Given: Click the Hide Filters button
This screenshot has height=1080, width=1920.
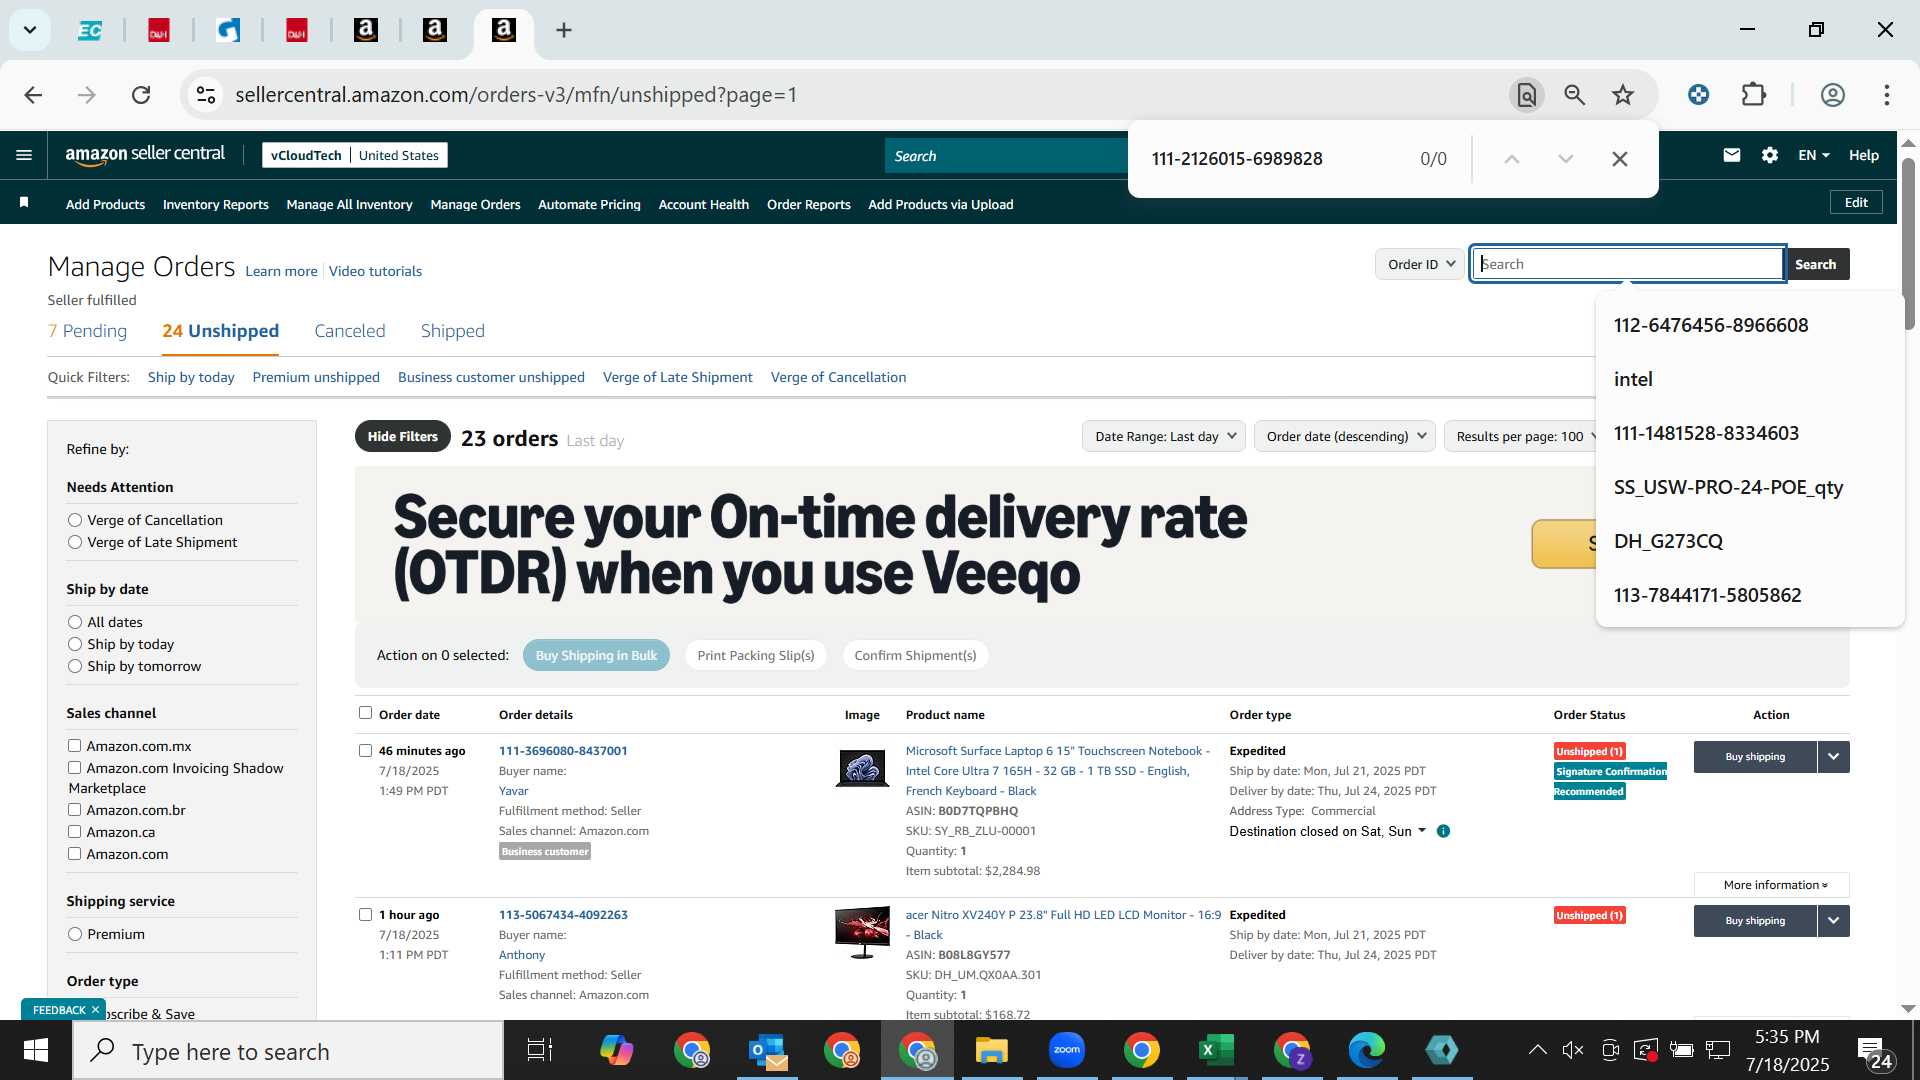Looking at the screenshot, I should (403, 436).
